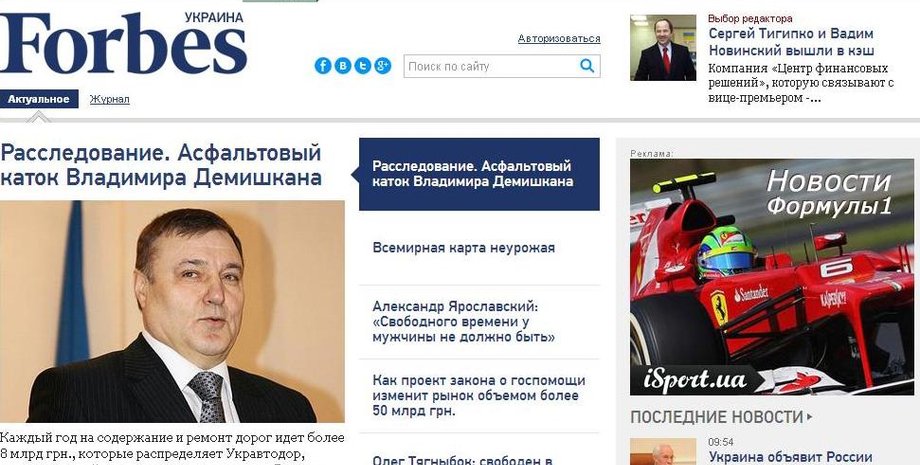The image size is (920, 465).
Task: Click the editor's choice photo thumbnail
Action: pyautogui.click(x=663, y=47)
